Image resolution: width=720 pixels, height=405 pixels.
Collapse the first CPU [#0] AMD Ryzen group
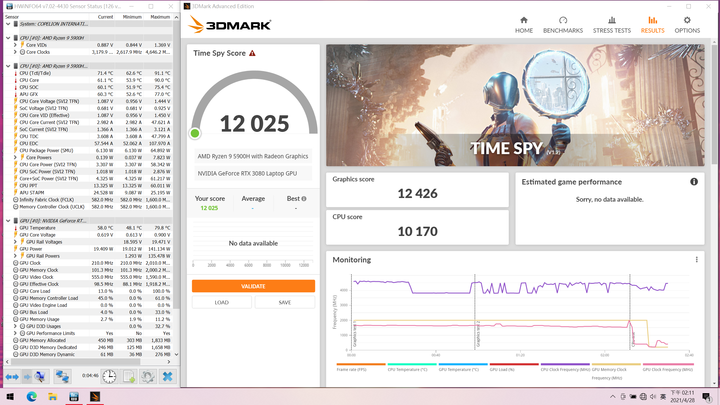click(8, 38)
